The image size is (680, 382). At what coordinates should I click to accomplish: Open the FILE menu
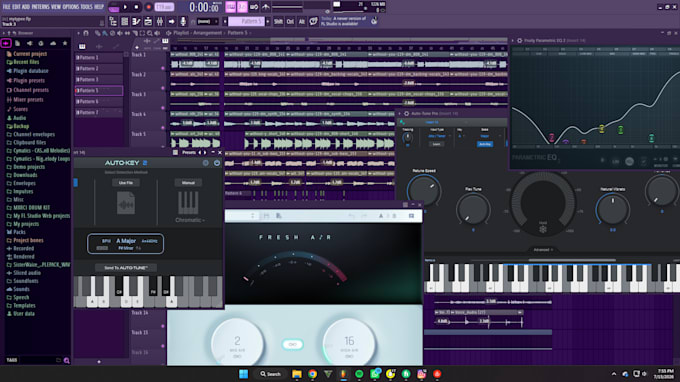7,7
